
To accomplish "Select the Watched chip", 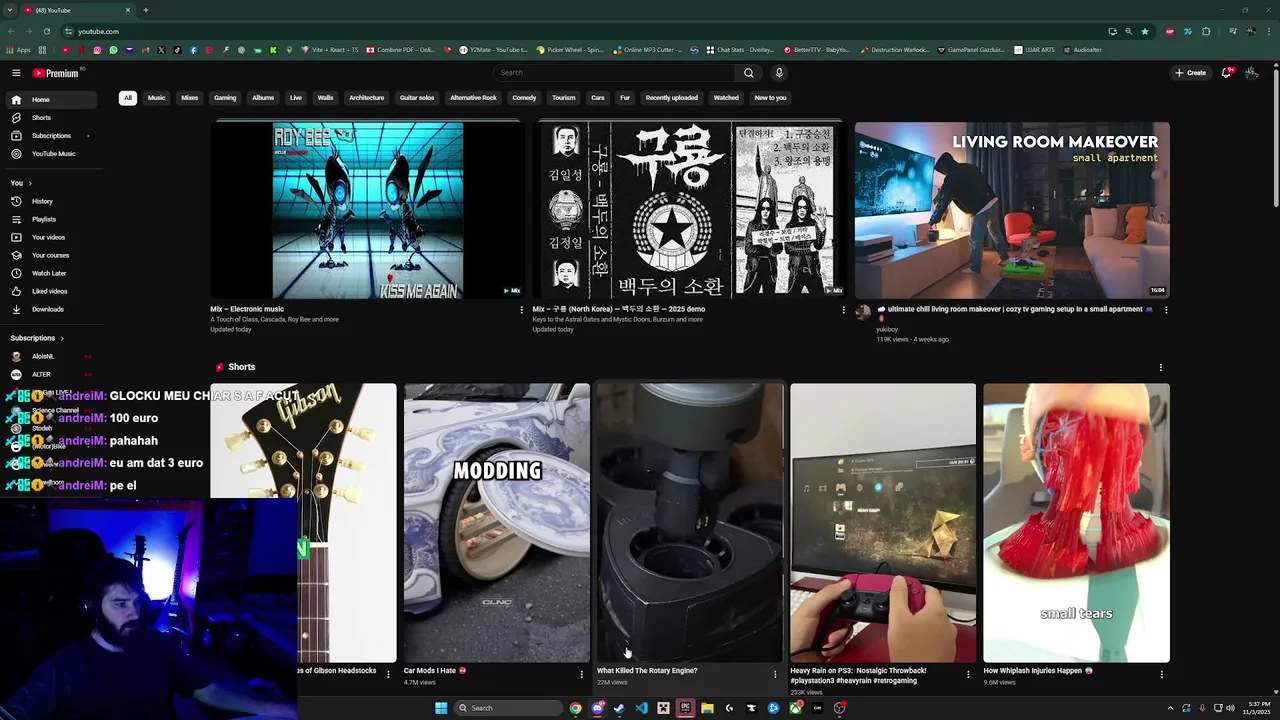I will click(x=726, y=98).
